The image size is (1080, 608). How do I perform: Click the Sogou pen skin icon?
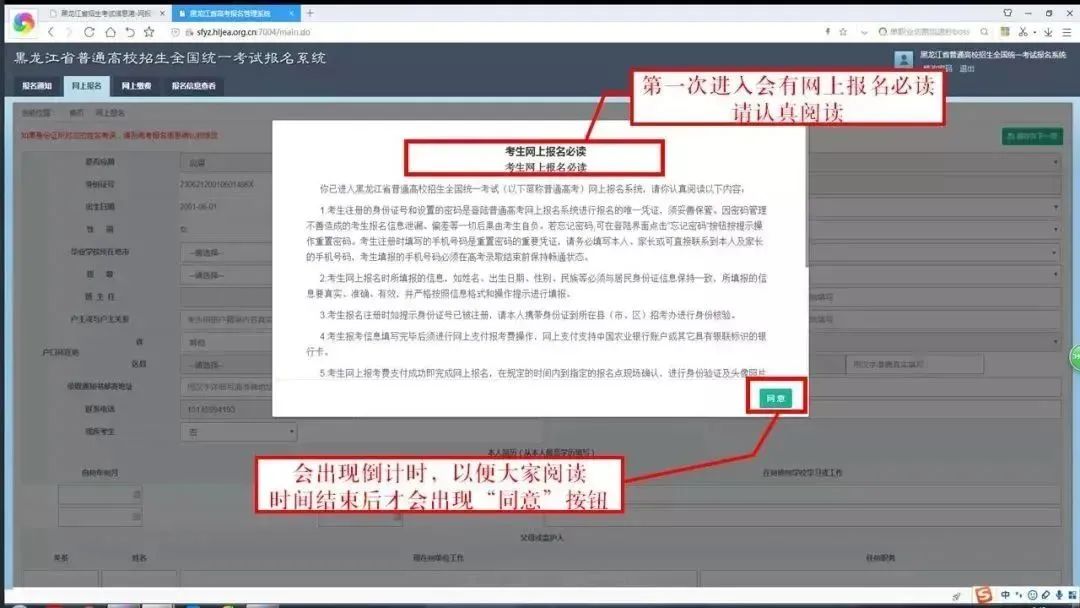tap(1046, 595)
